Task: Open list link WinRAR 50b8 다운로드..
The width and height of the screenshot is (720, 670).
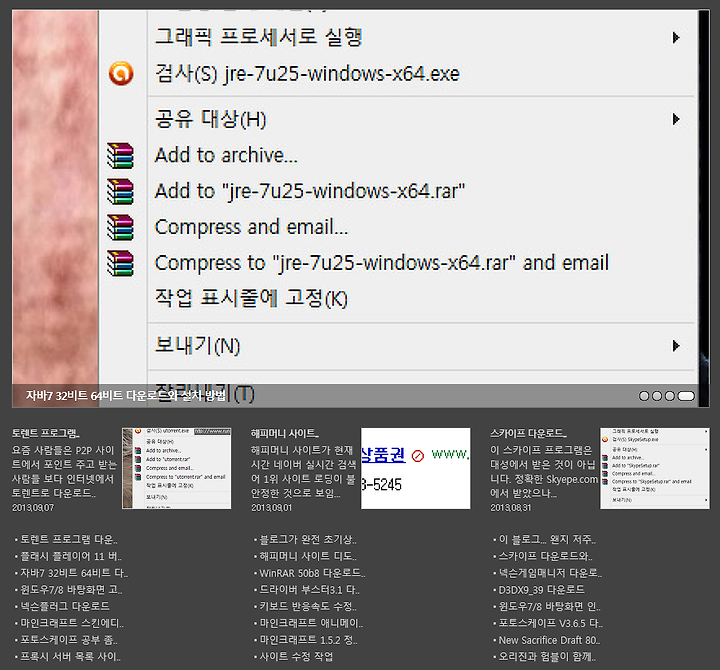Action: coord(312,573)
